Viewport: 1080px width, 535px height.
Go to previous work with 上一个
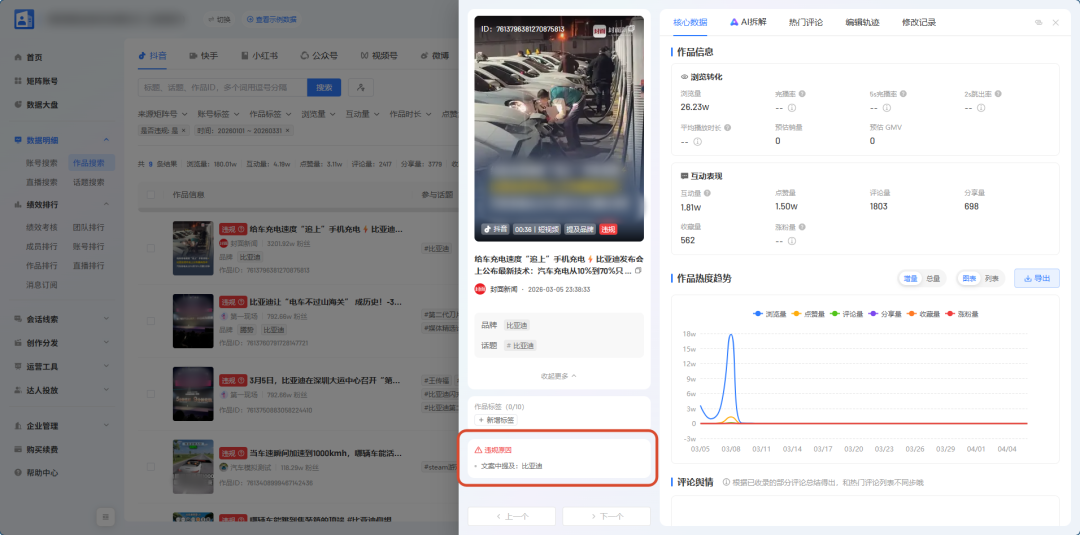click(512, 516)
